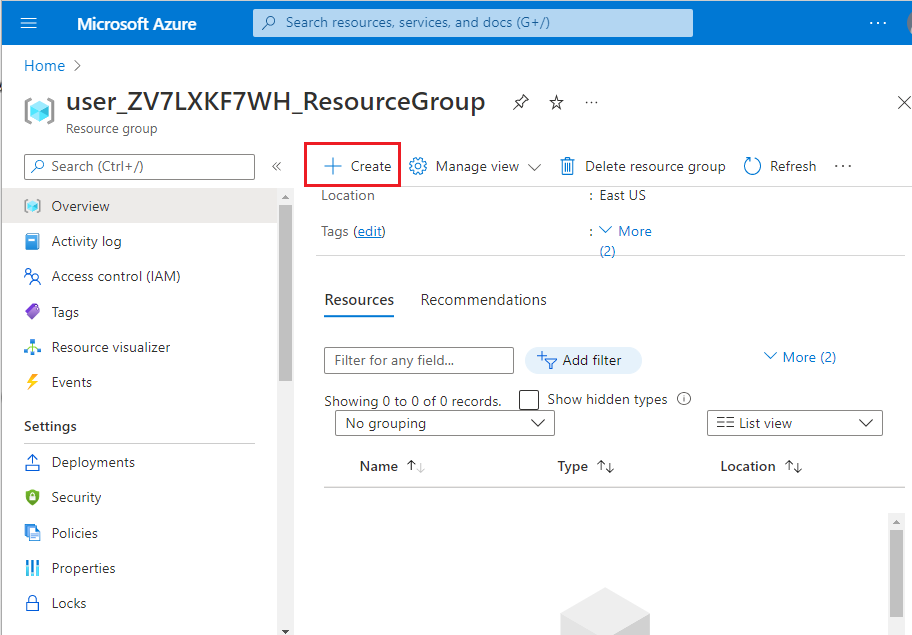Switch to the Recommendations tab

click(483, 300)
